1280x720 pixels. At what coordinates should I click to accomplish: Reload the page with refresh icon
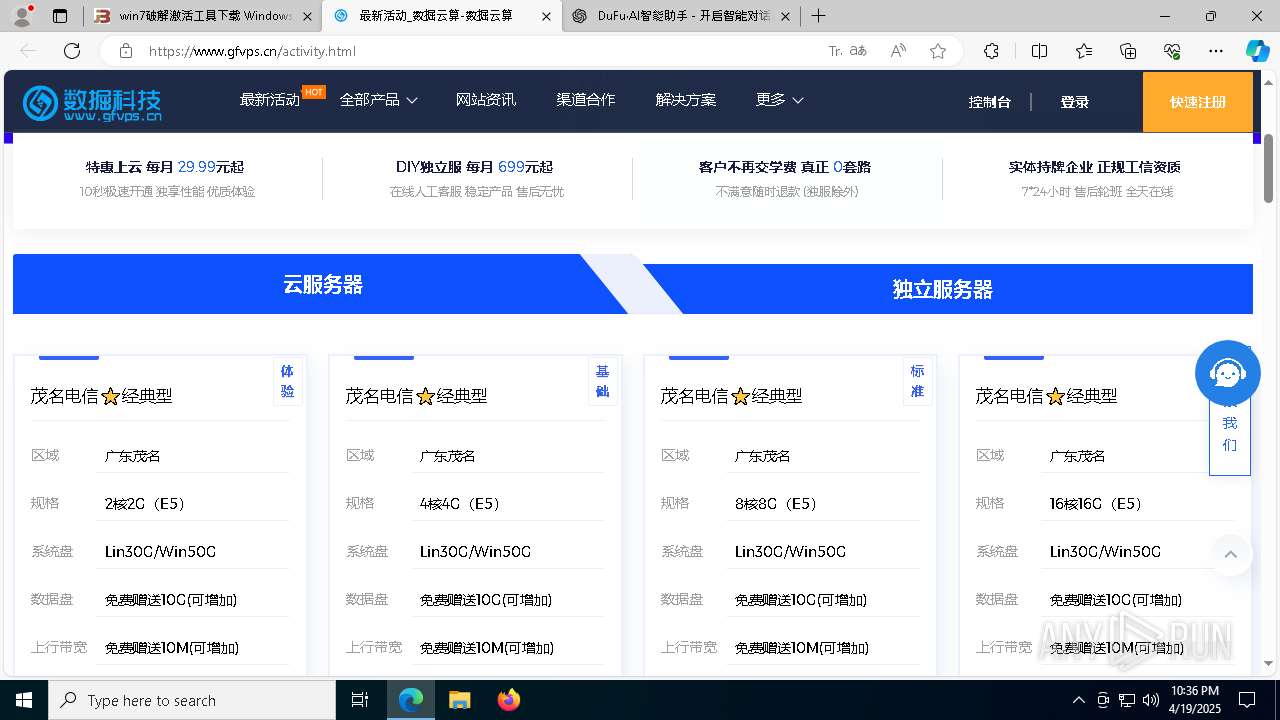click(72, 51)
